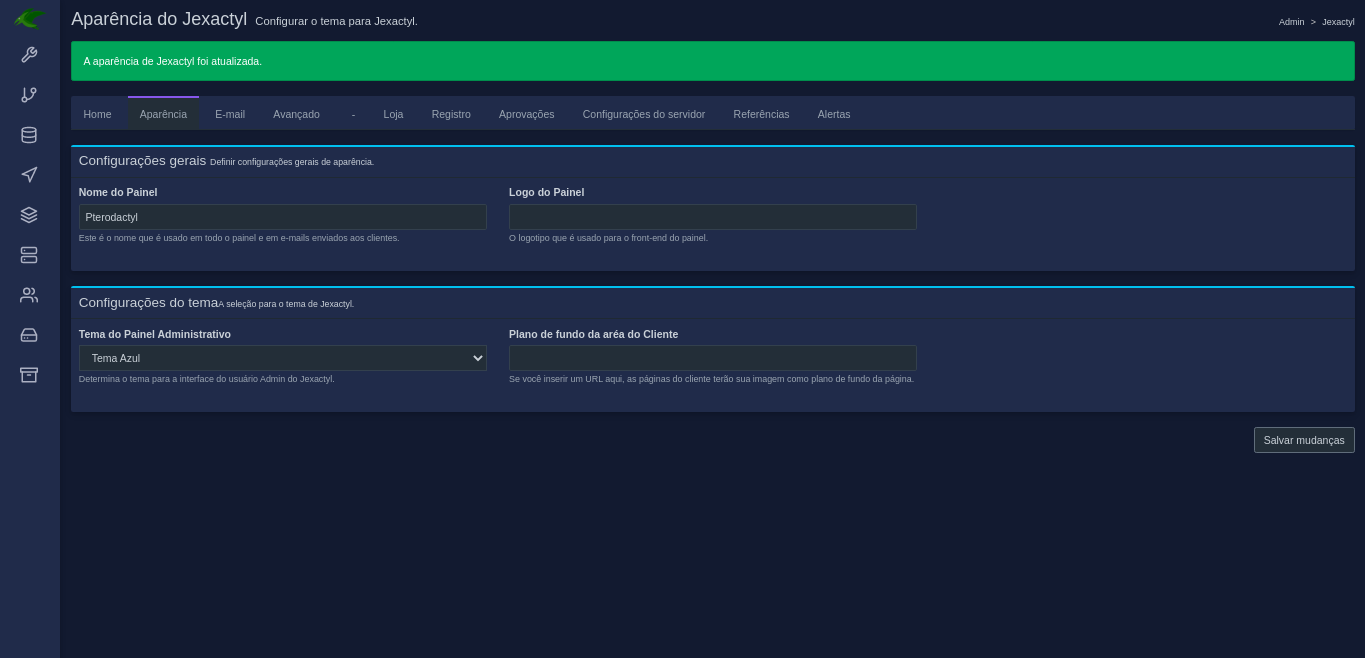Screen dimensions: 1365x658
Task: Click the Tema do Painel Administrativo label
Action: (x=155, y=334)
